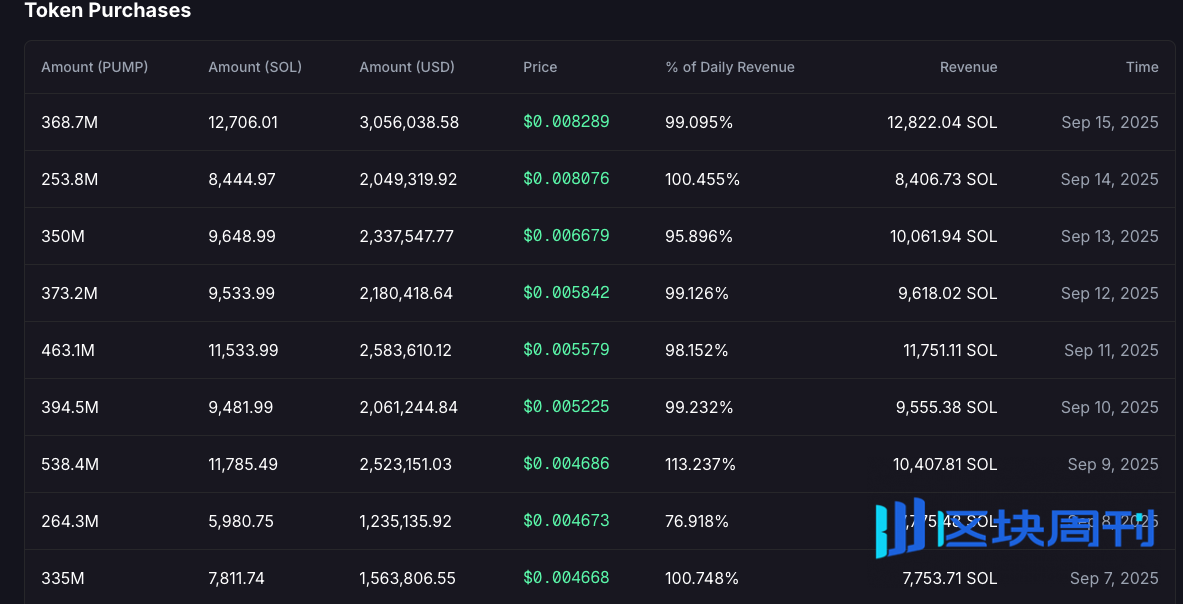Select the Sep 11, 2025 date

[1111, 350]
